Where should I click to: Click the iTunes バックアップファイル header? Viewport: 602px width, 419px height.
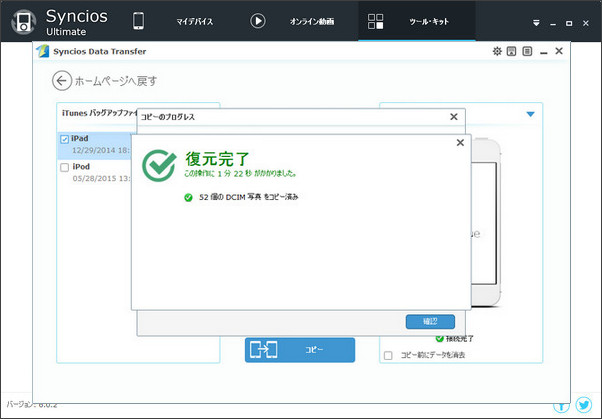99,113
